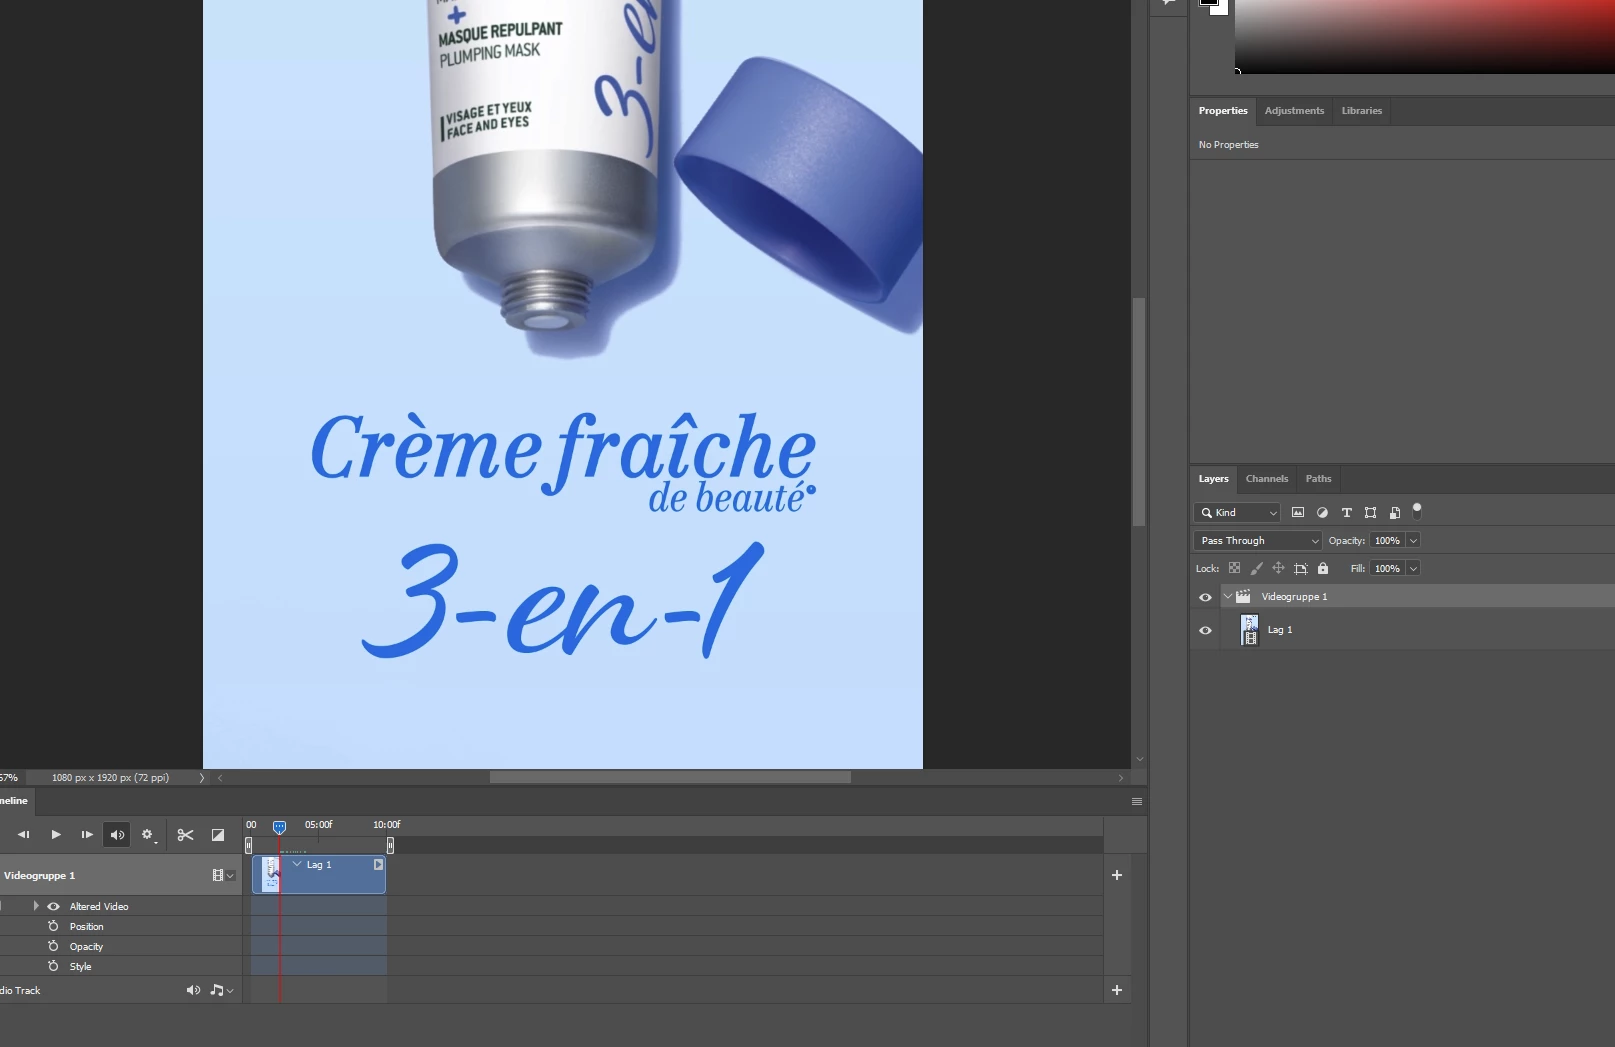This screenshot has height=1047, width=1615.
Task: Select the Lag 1 layer thumbnail
Action: (1249, 630)
